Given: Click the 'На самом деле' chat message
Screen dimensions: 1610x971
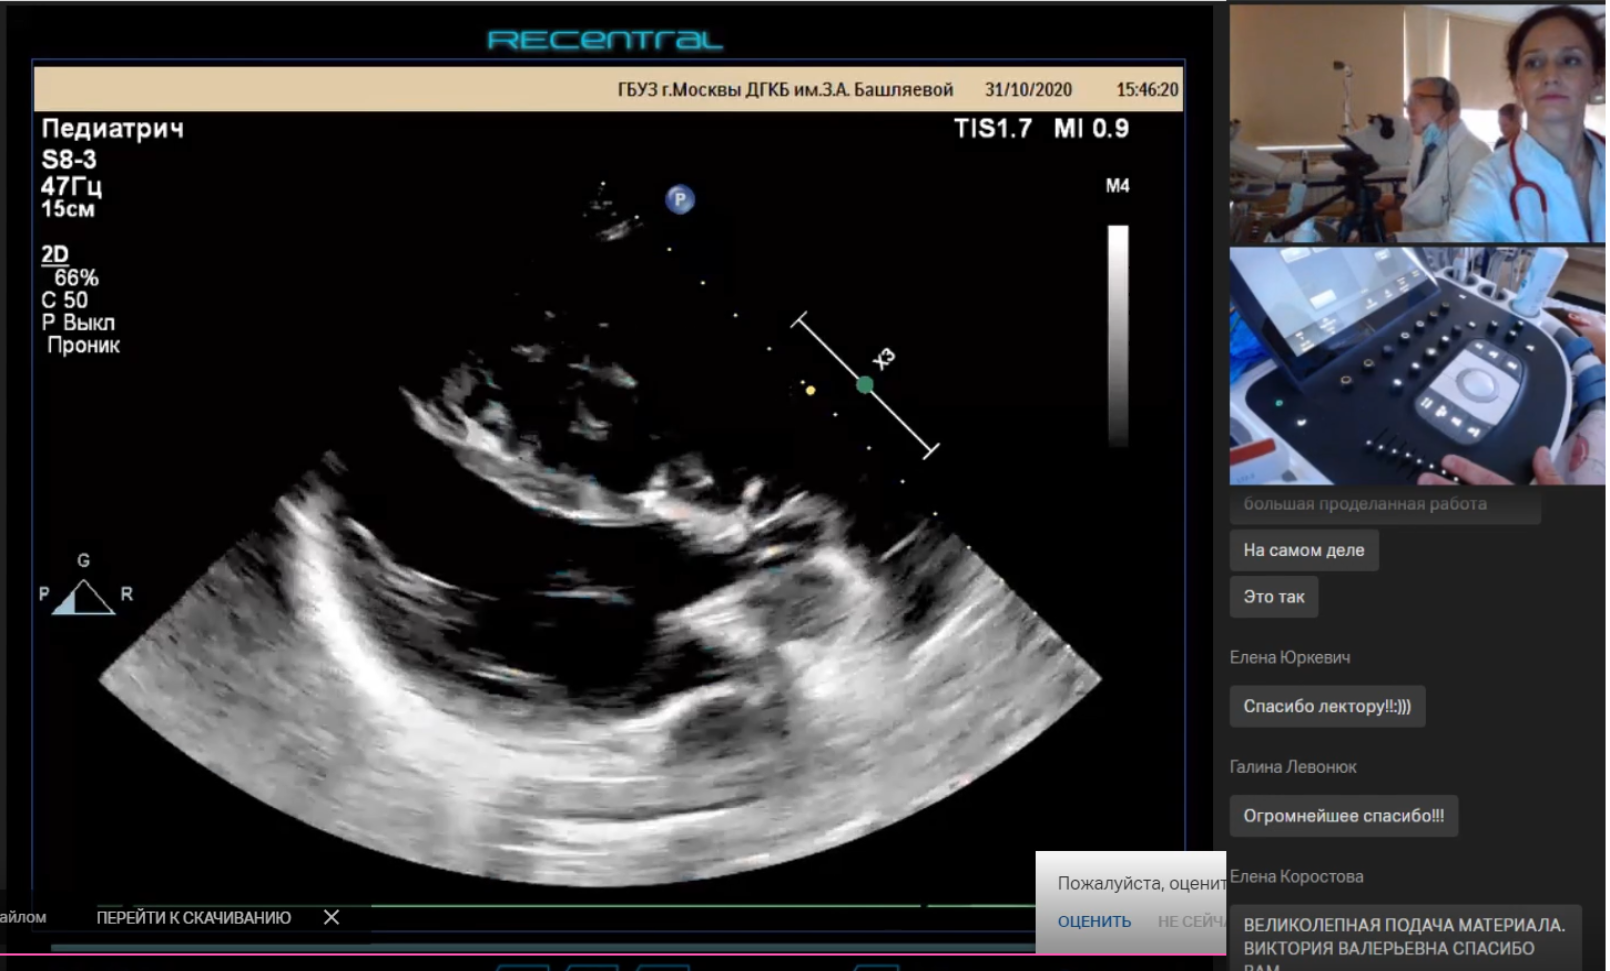Looking at the screenshot, I should (1303, 550).
